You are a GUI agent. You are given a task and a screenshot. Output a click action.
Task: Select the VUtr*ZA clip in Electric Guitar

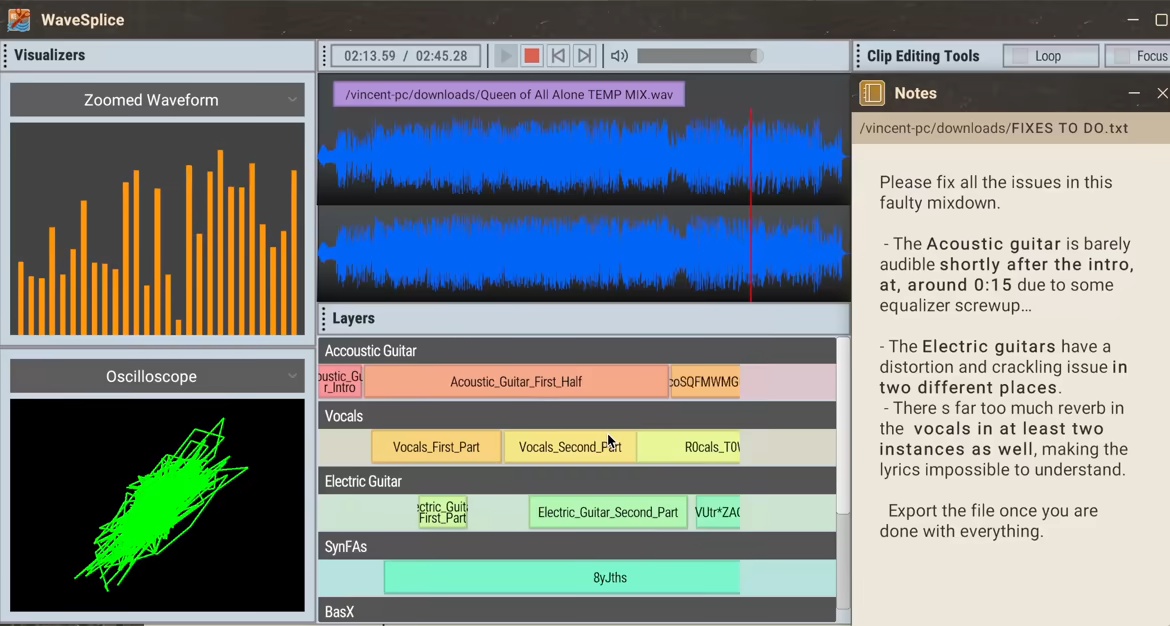[x=718, y=512]
